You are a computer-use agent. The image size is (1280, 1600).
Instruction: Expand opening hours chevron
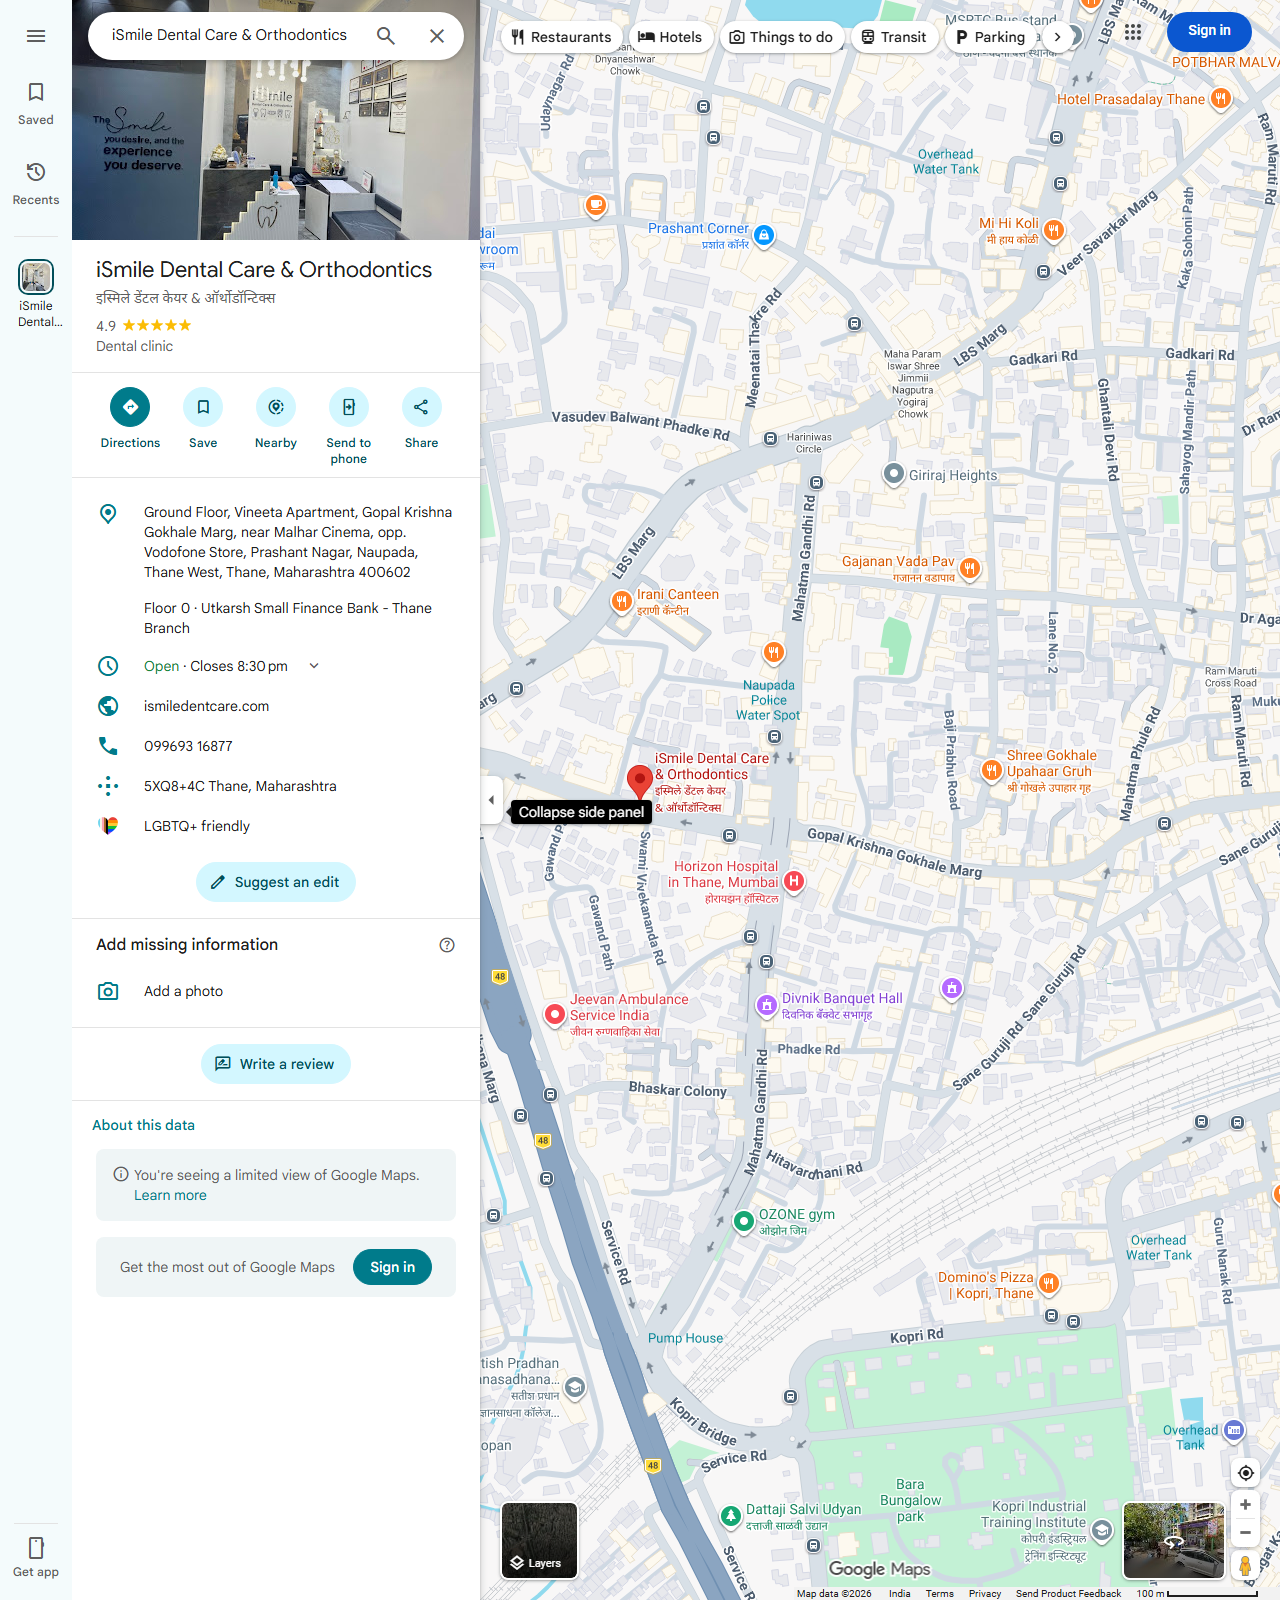pos(314,666)
